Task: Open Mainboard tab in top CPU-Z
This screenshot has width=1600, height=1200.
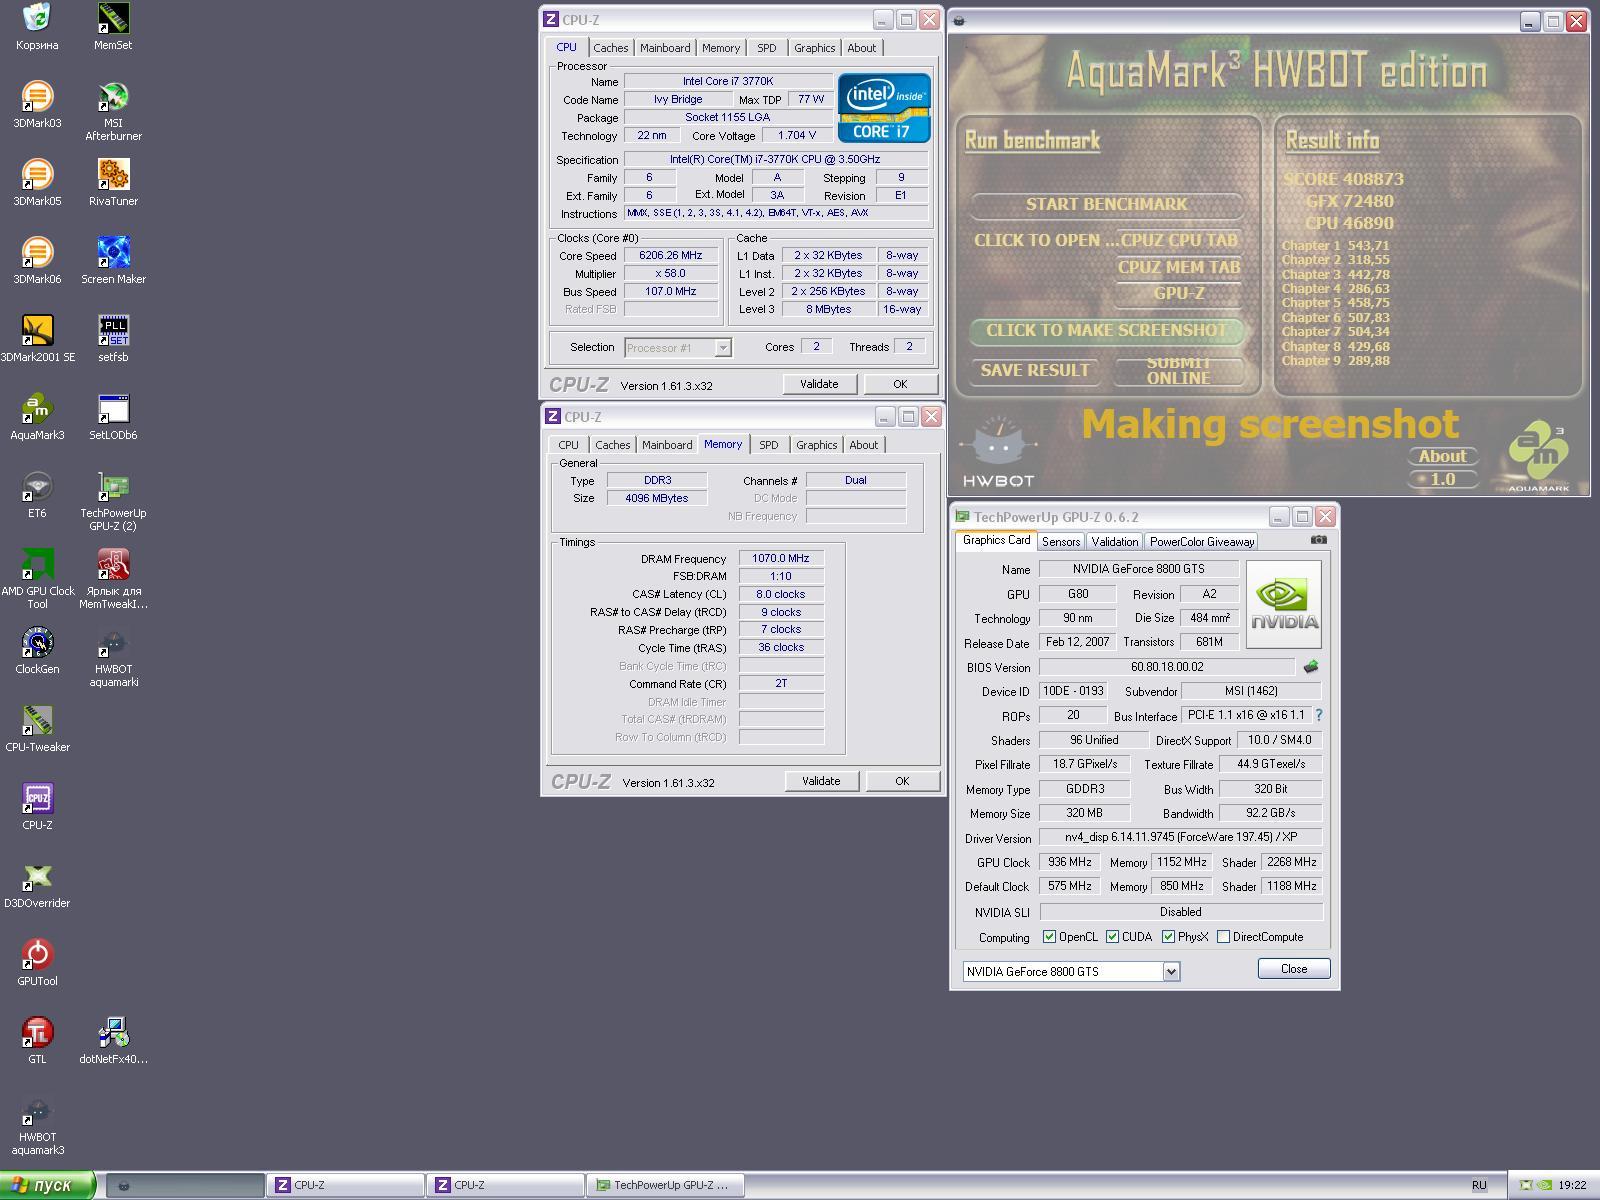Action: tap(665, 48)
